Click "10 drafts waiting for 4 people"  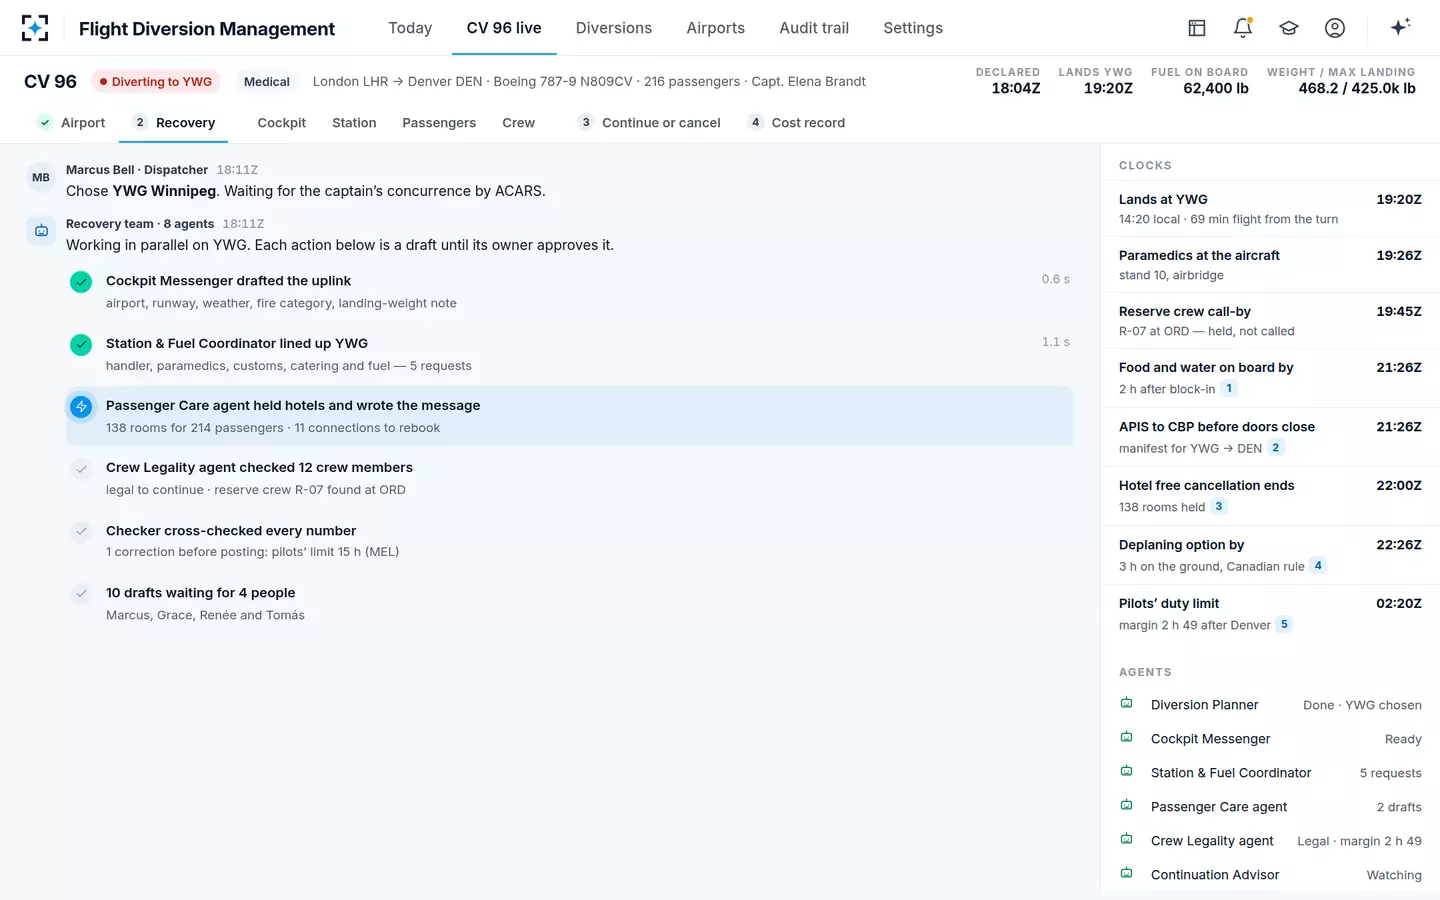coord(200,593)
